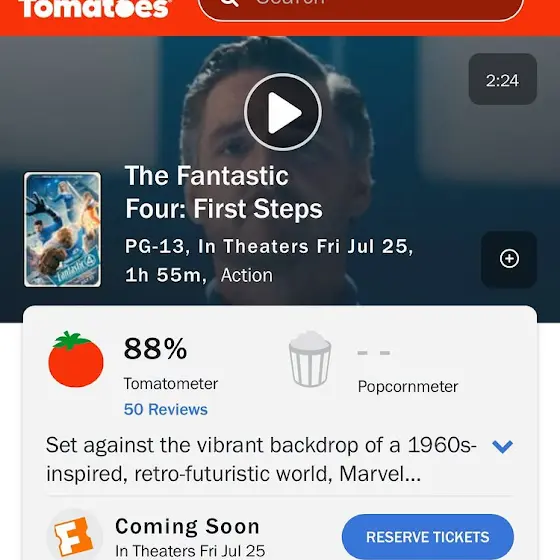Click the 88% Tomatometer score
This screenshot has height=560, width=560.
pyautogui.click(x=155, y=349)
